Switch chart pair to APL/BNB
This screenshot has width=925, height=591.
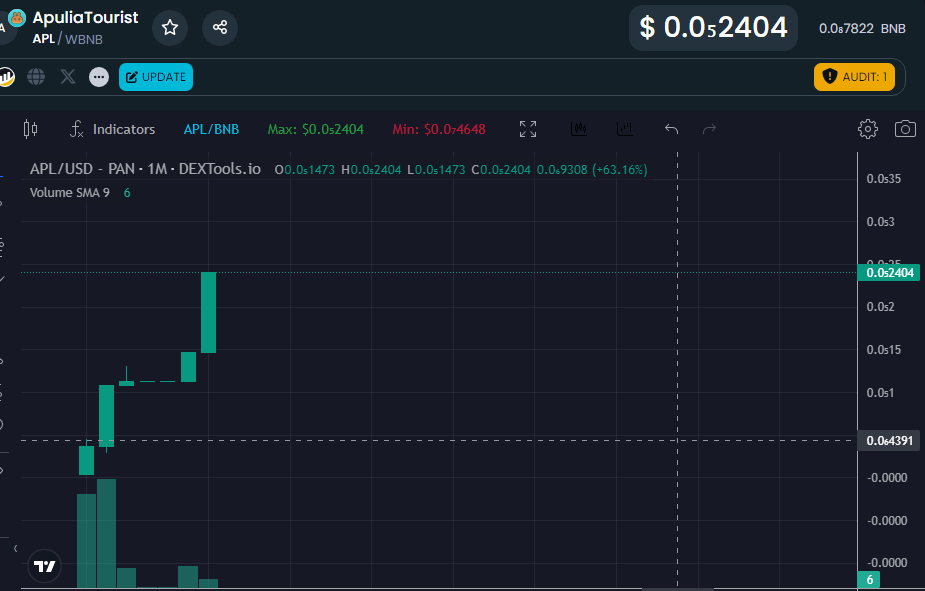click(x=211, y=129)
